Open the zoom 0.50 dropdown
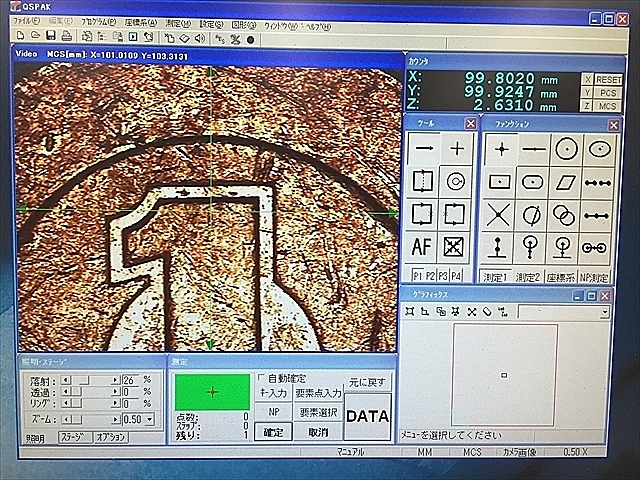Screen dimensions: 640x480 pos(150,419)
